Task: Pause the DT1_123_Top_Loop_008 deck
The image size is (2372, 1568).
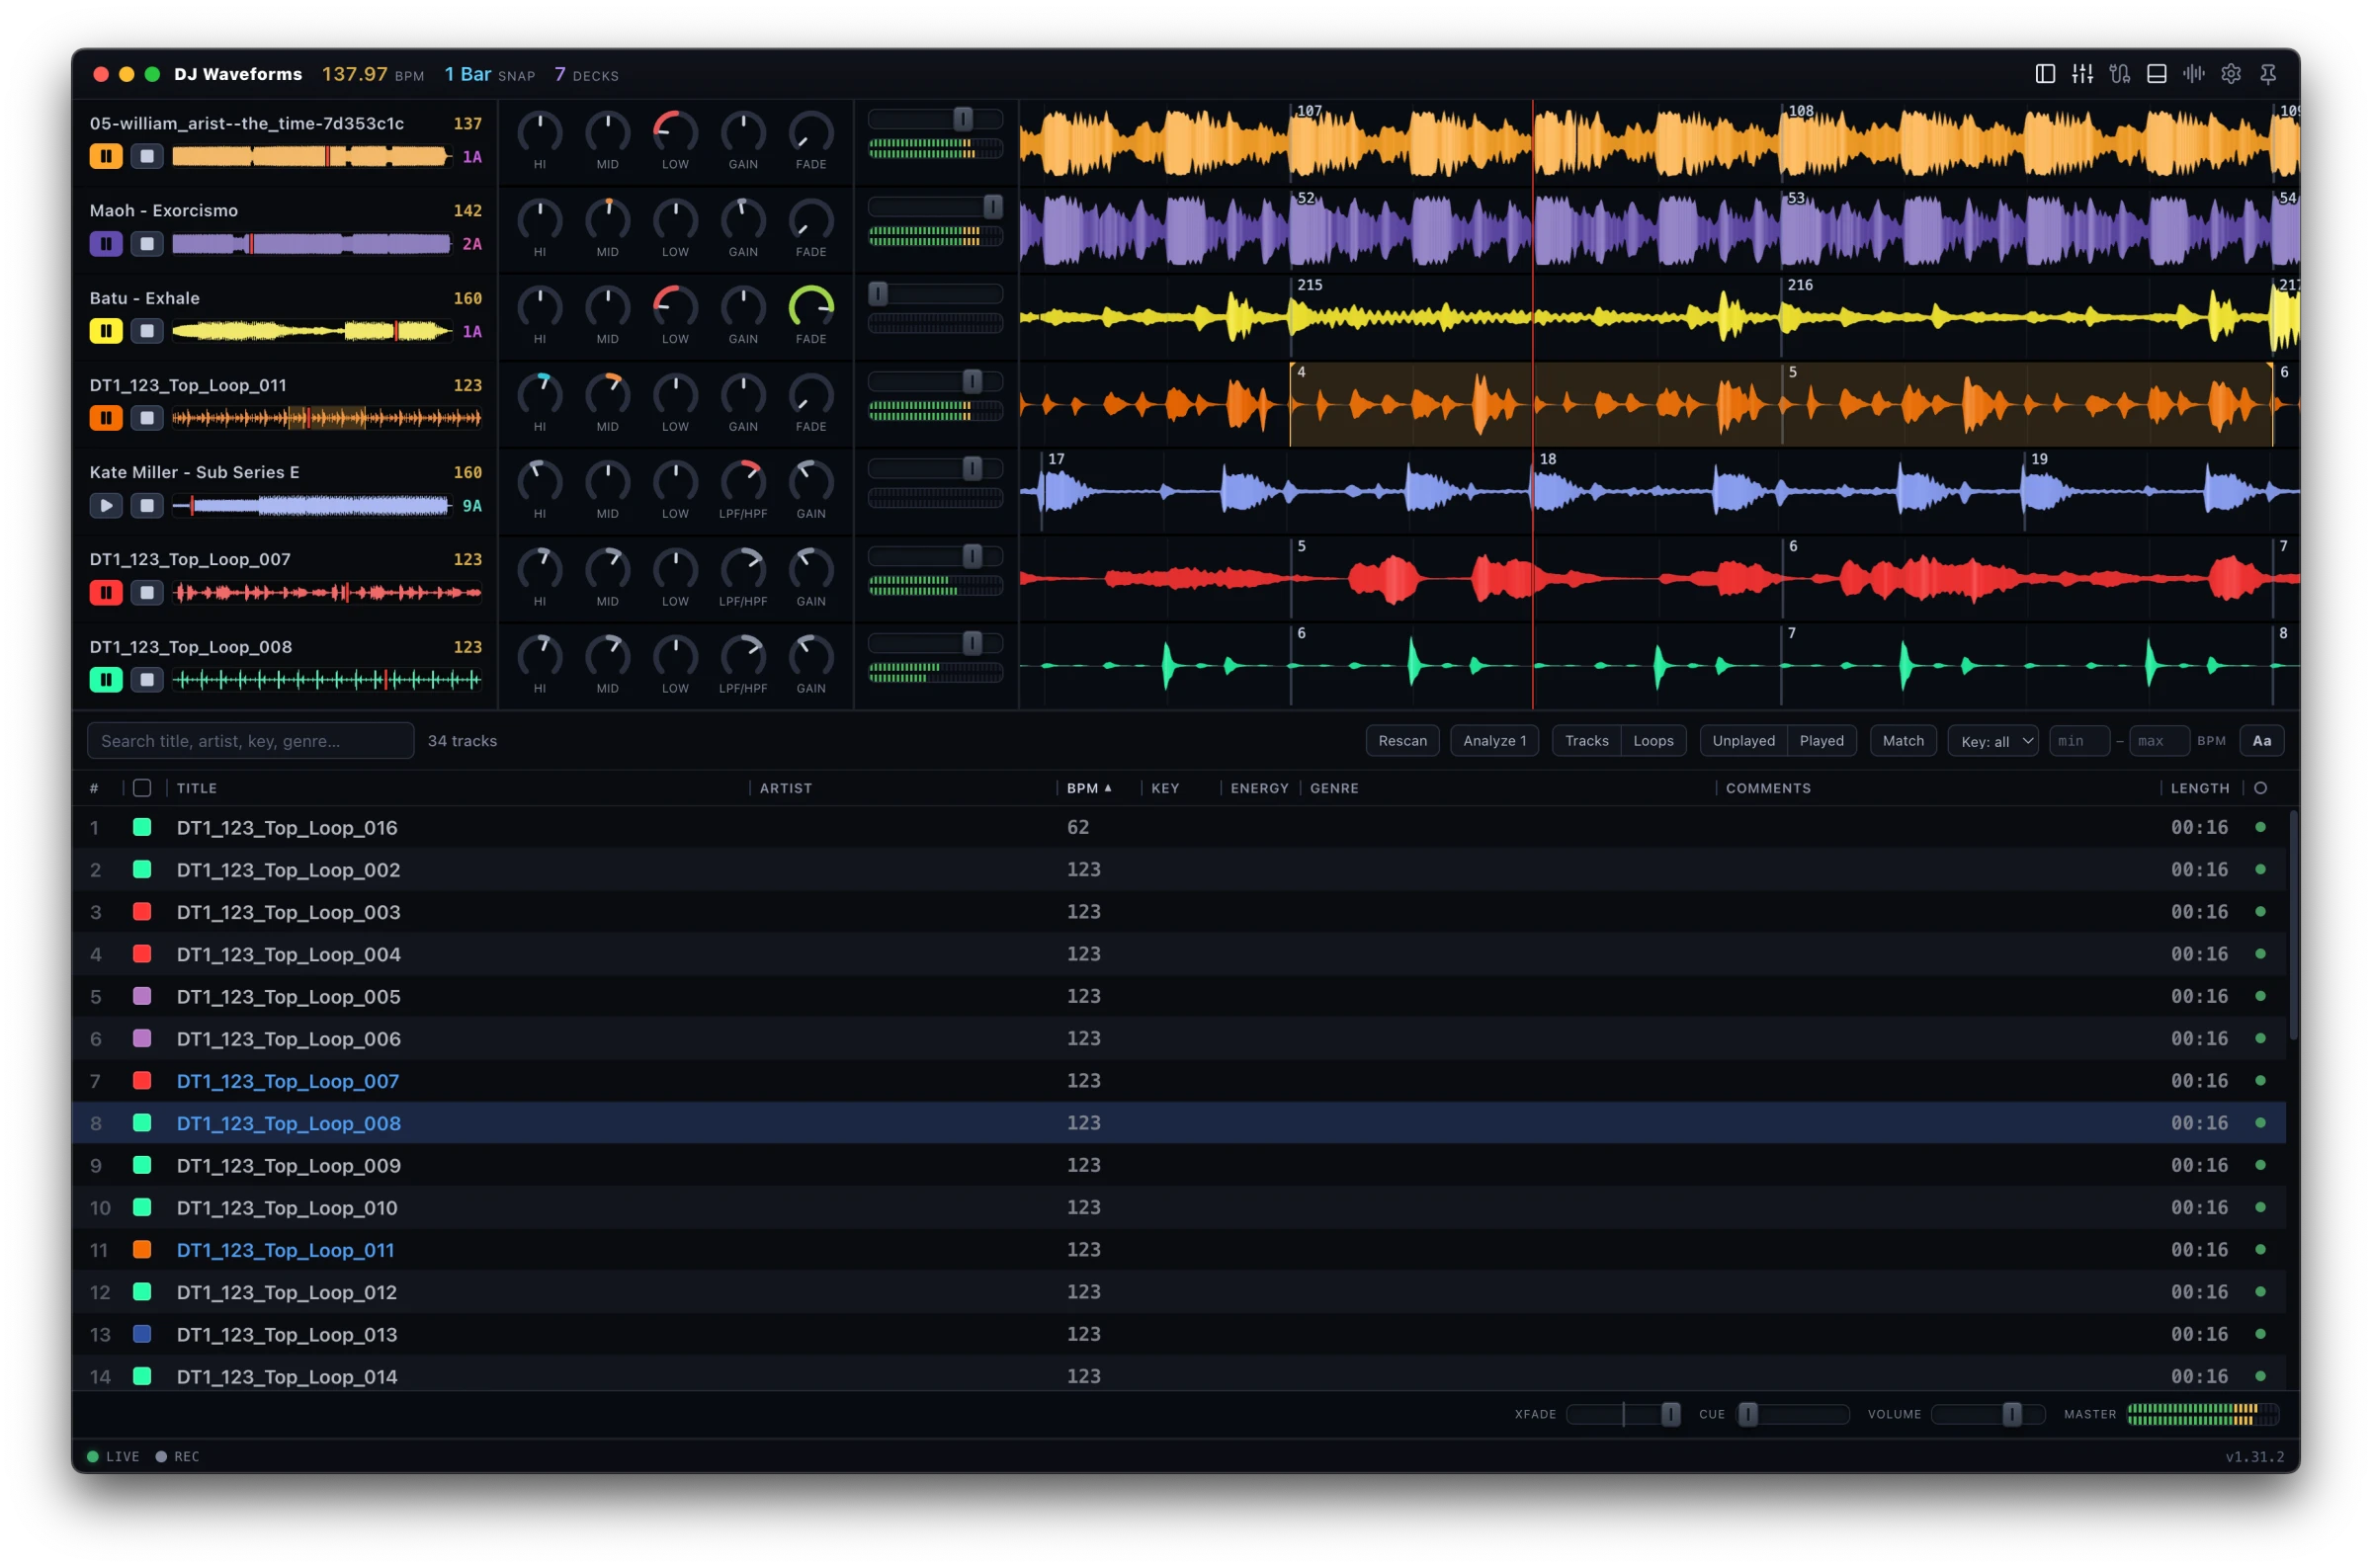Action: pos(106,680)
